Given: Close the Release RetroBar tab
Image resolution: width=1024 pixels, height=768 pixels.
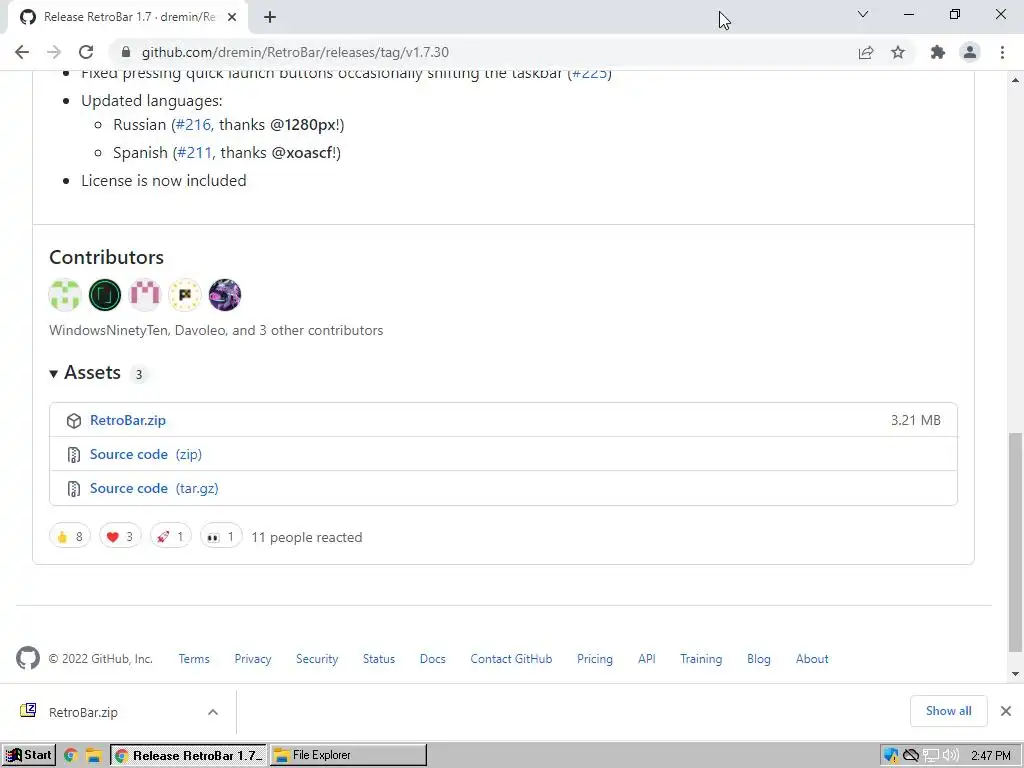Looking at the screenshot, I should 232,17.
